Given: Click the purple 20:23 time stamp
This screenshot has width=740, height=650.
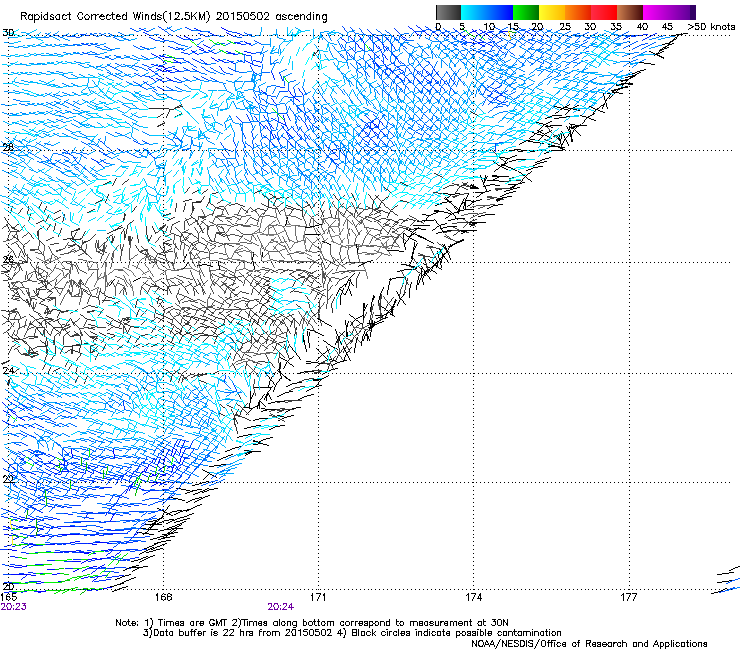Looking at the screenshot, I should 14,607.
